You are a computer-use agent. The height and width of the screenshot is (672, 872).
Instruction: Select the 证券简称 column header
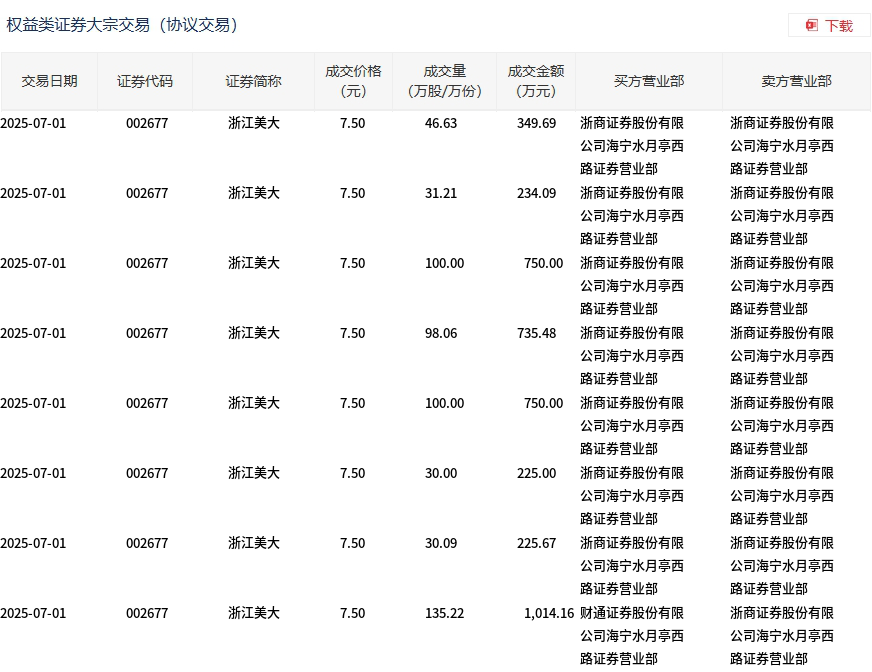pyautogui.click(x=253, y=81)
